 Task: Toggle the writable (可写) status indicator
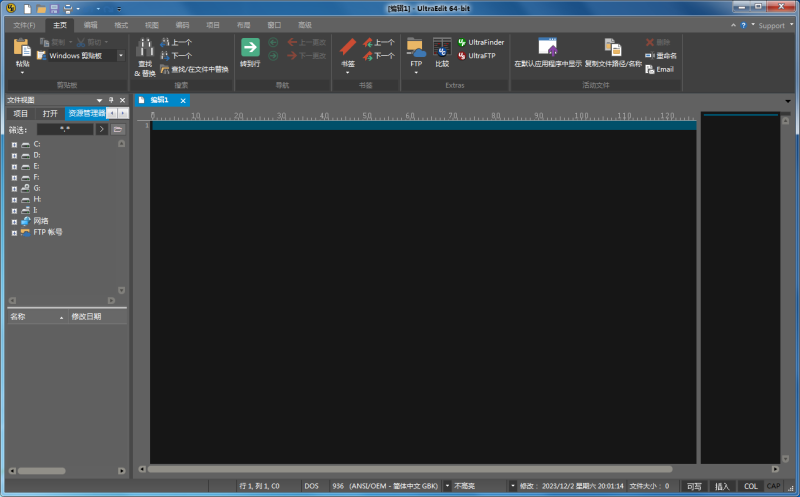pyautogui.click(x=693, y=486)
